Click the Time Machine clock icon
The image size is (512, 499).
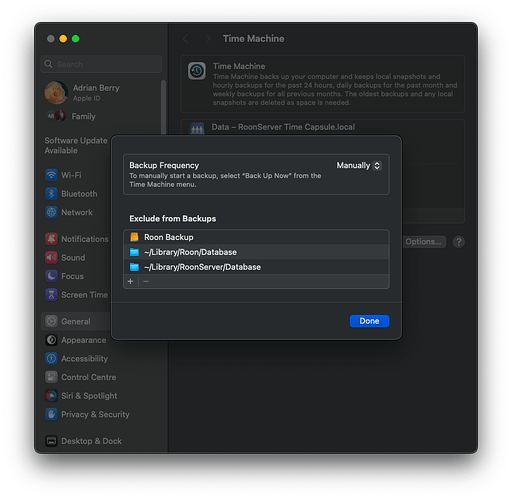tap(197, 71)
